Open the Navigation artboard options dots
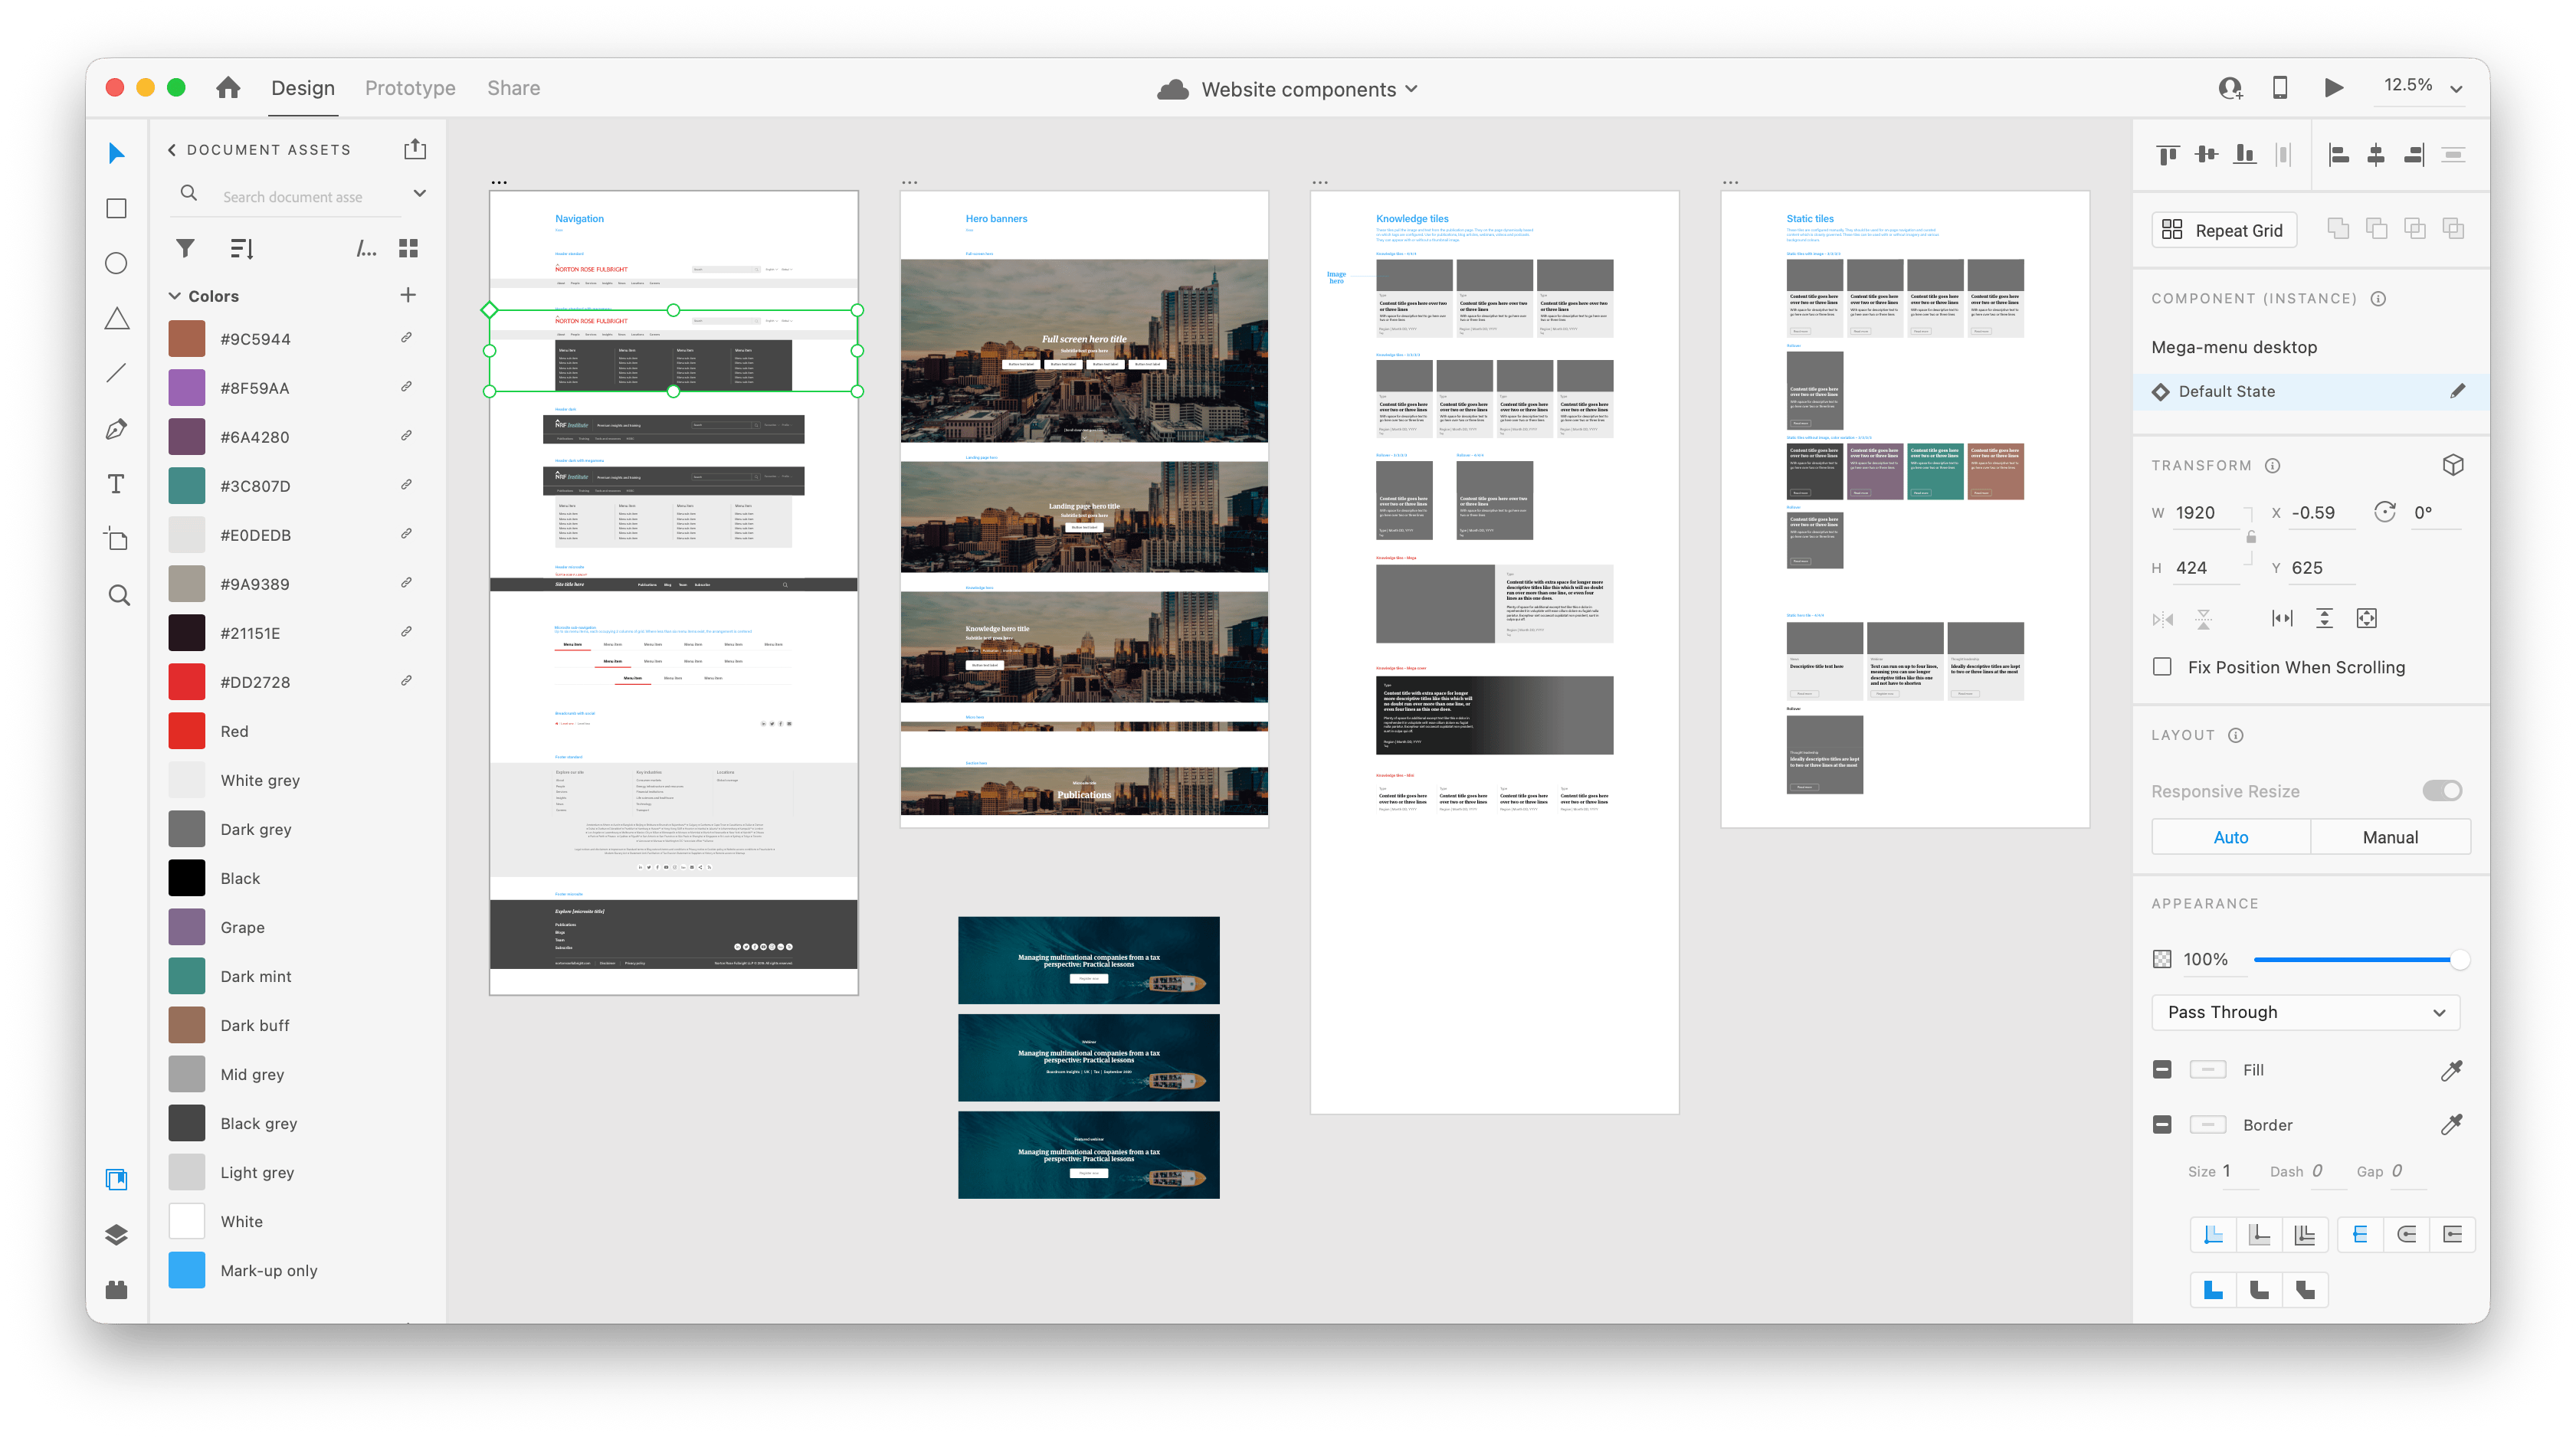This screenshot has height=1437, width=2576. (499, 183)
